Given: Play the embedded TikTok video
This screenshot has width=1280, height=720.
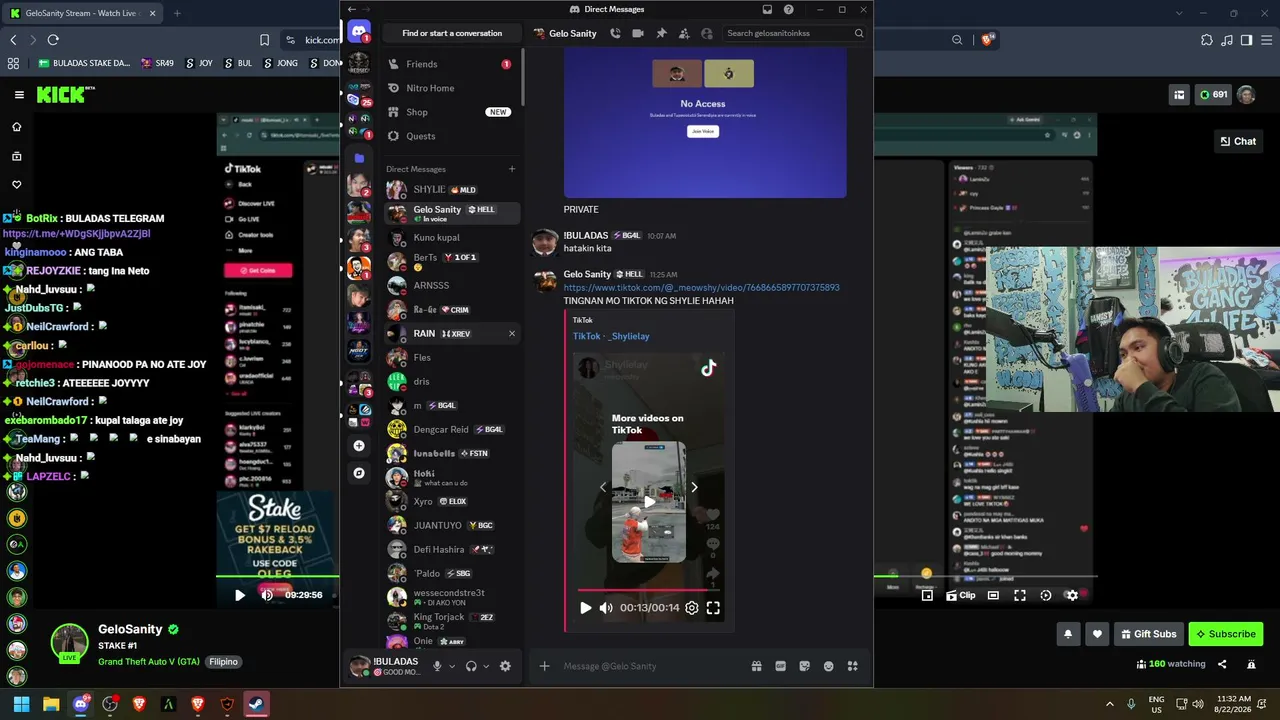Looking at the screenshot, I should coord(586,607).
